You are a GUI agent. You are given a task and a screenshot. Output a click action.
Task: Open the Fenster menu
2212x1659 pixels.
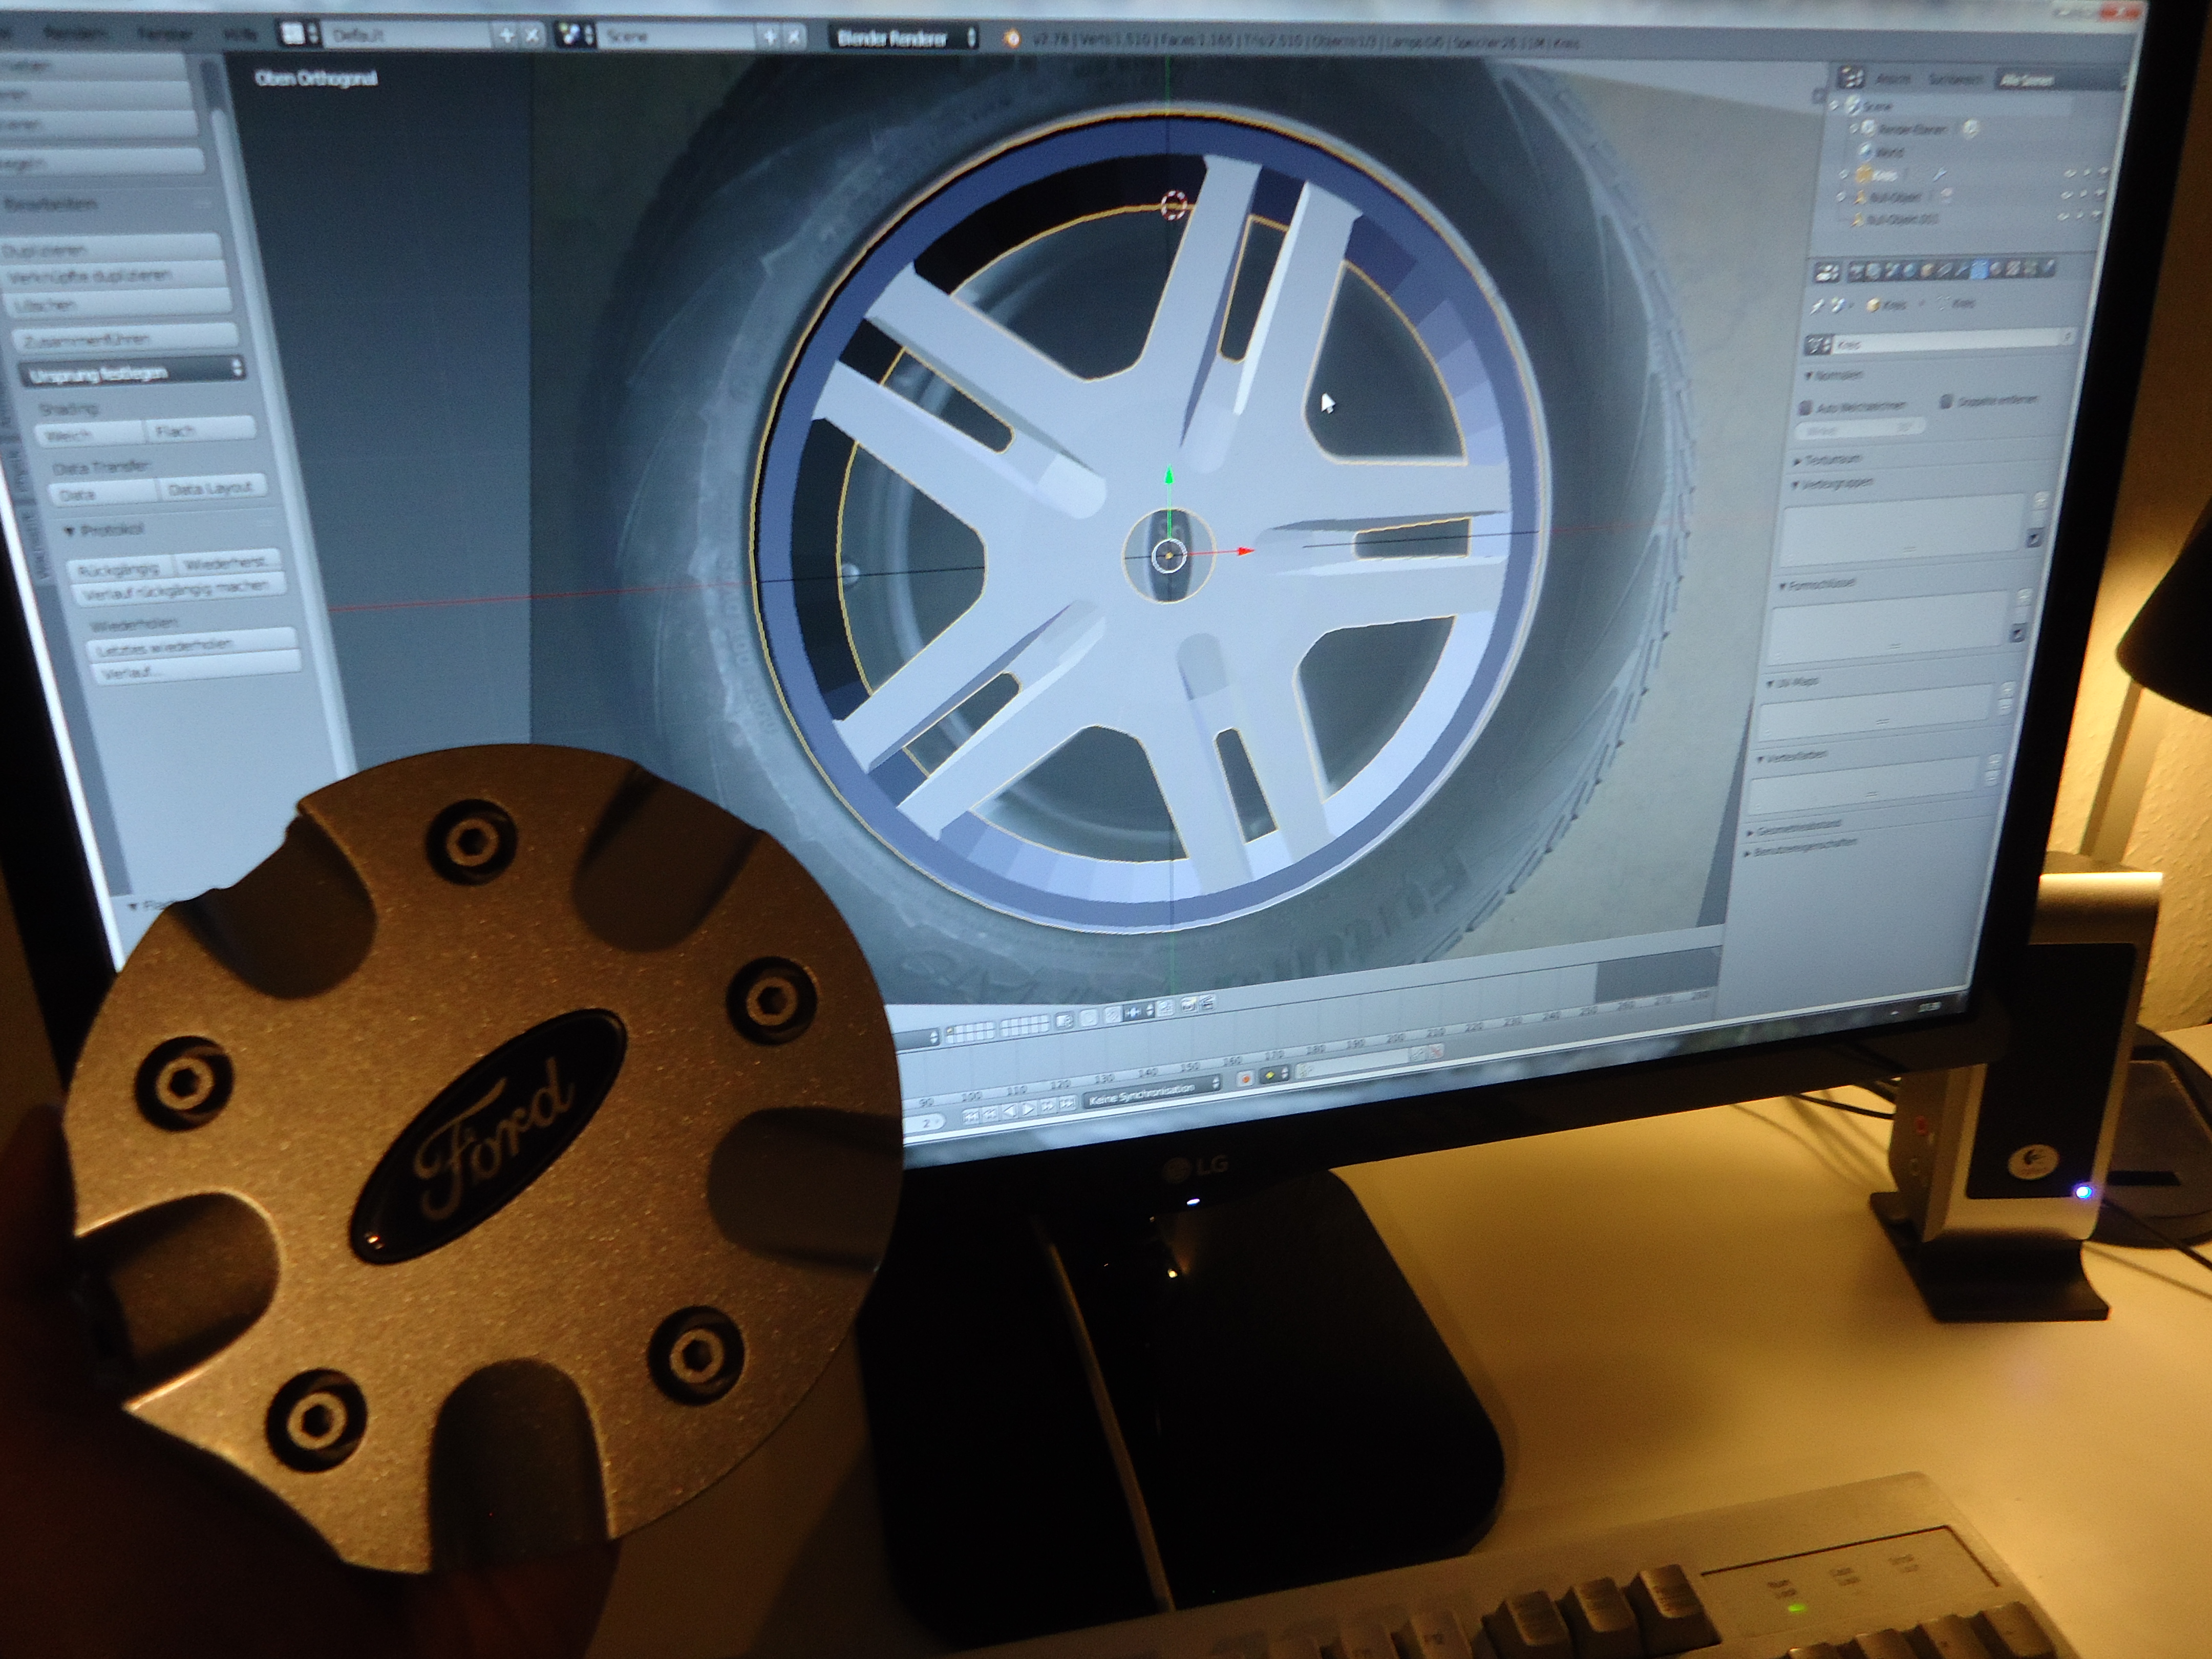pyautogui.click(x=164, y=34)
